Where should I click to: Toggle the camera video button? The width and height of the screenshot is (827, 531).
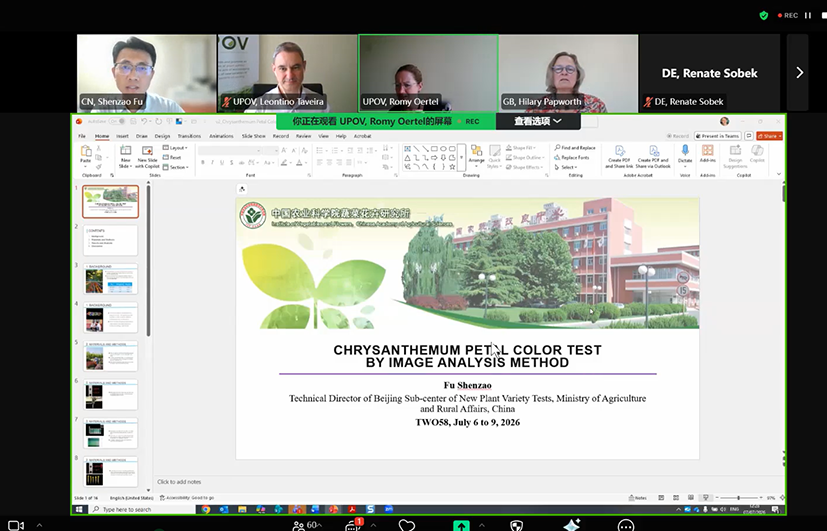(16, 525)
